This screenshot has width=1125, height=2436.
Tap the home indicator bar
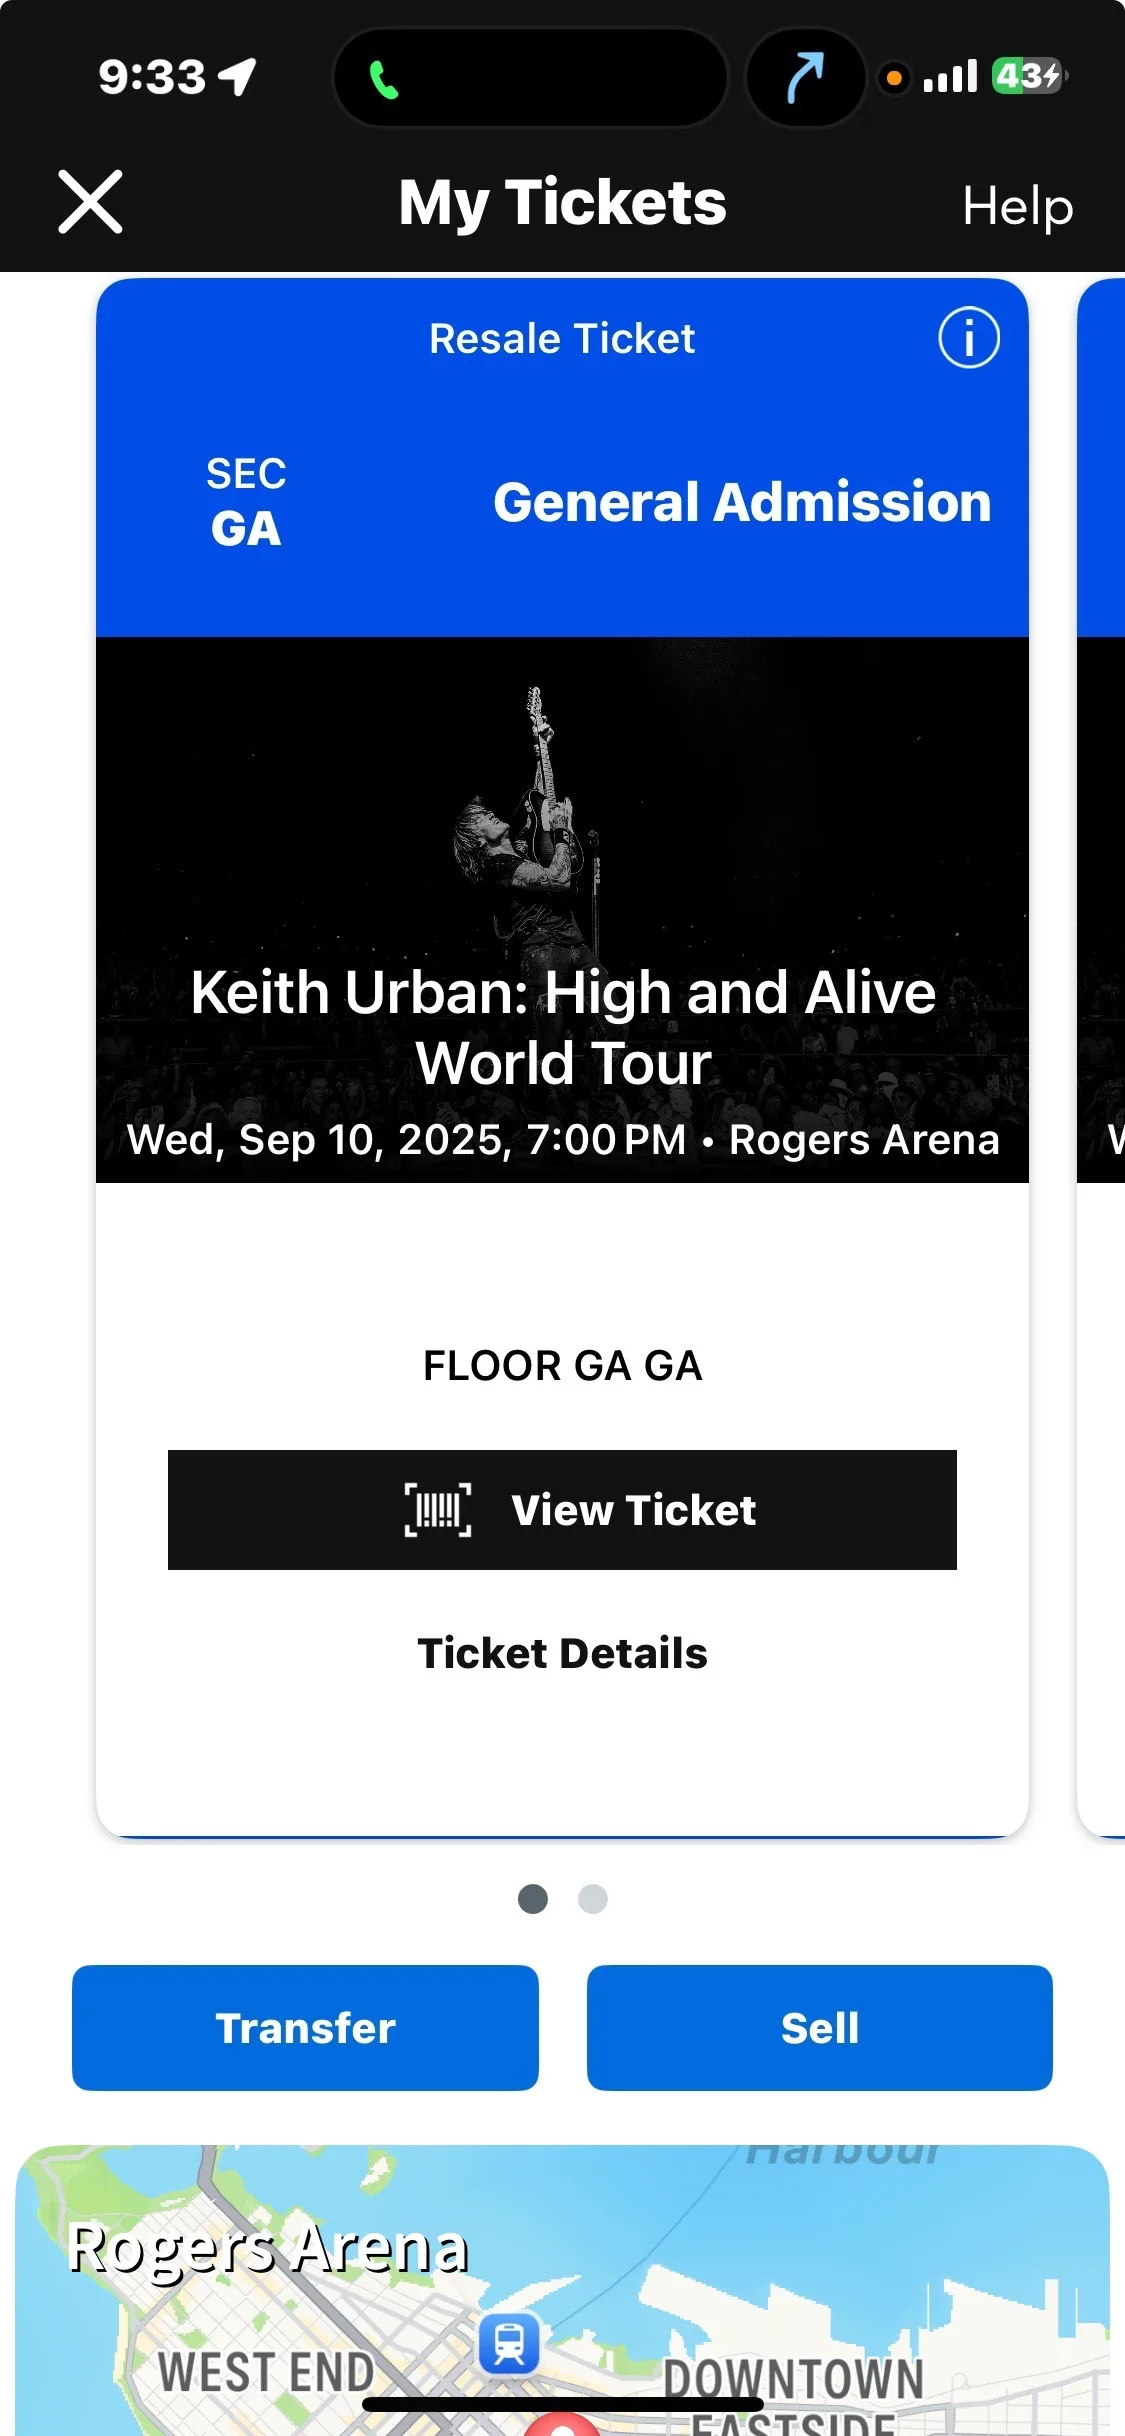point(562,2405)
